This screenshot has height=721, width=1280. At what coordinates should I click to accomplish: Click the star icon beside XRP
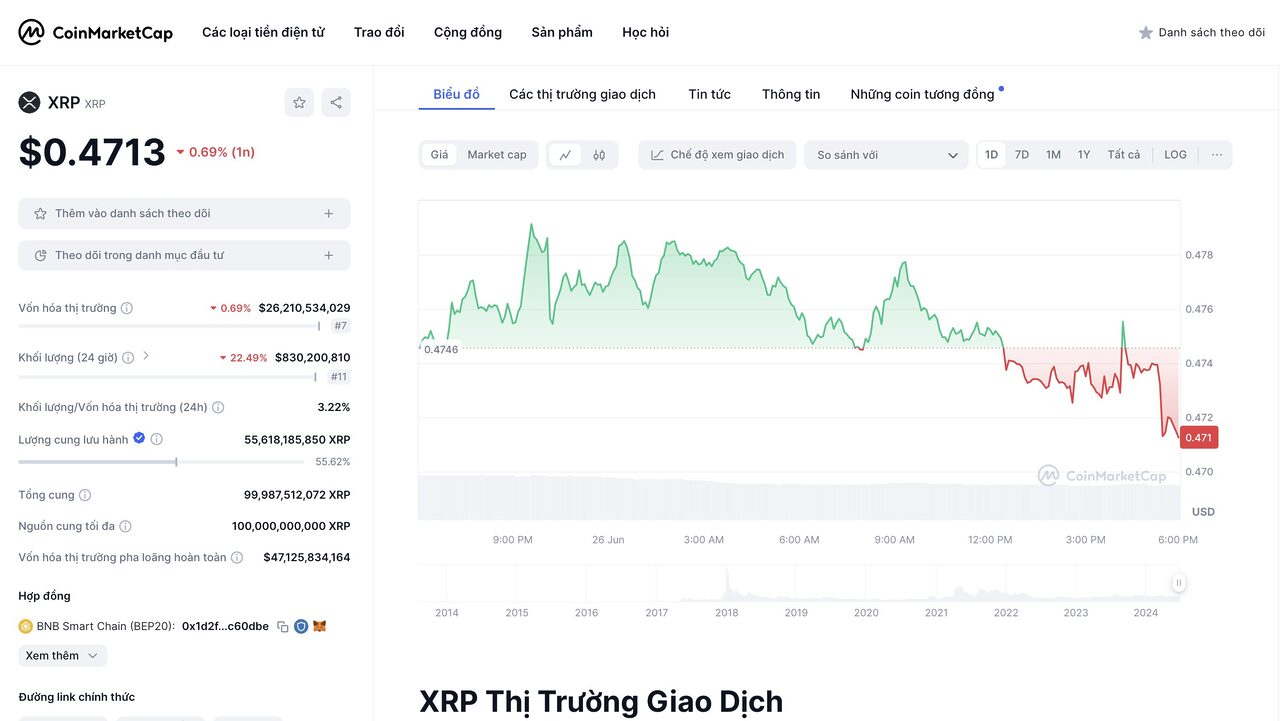(299, 102)
